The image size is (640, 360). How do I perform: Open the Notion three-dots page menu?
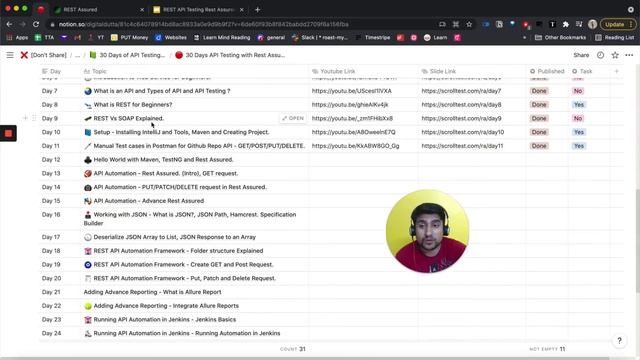pyautogui.click(x=629, y=55)
